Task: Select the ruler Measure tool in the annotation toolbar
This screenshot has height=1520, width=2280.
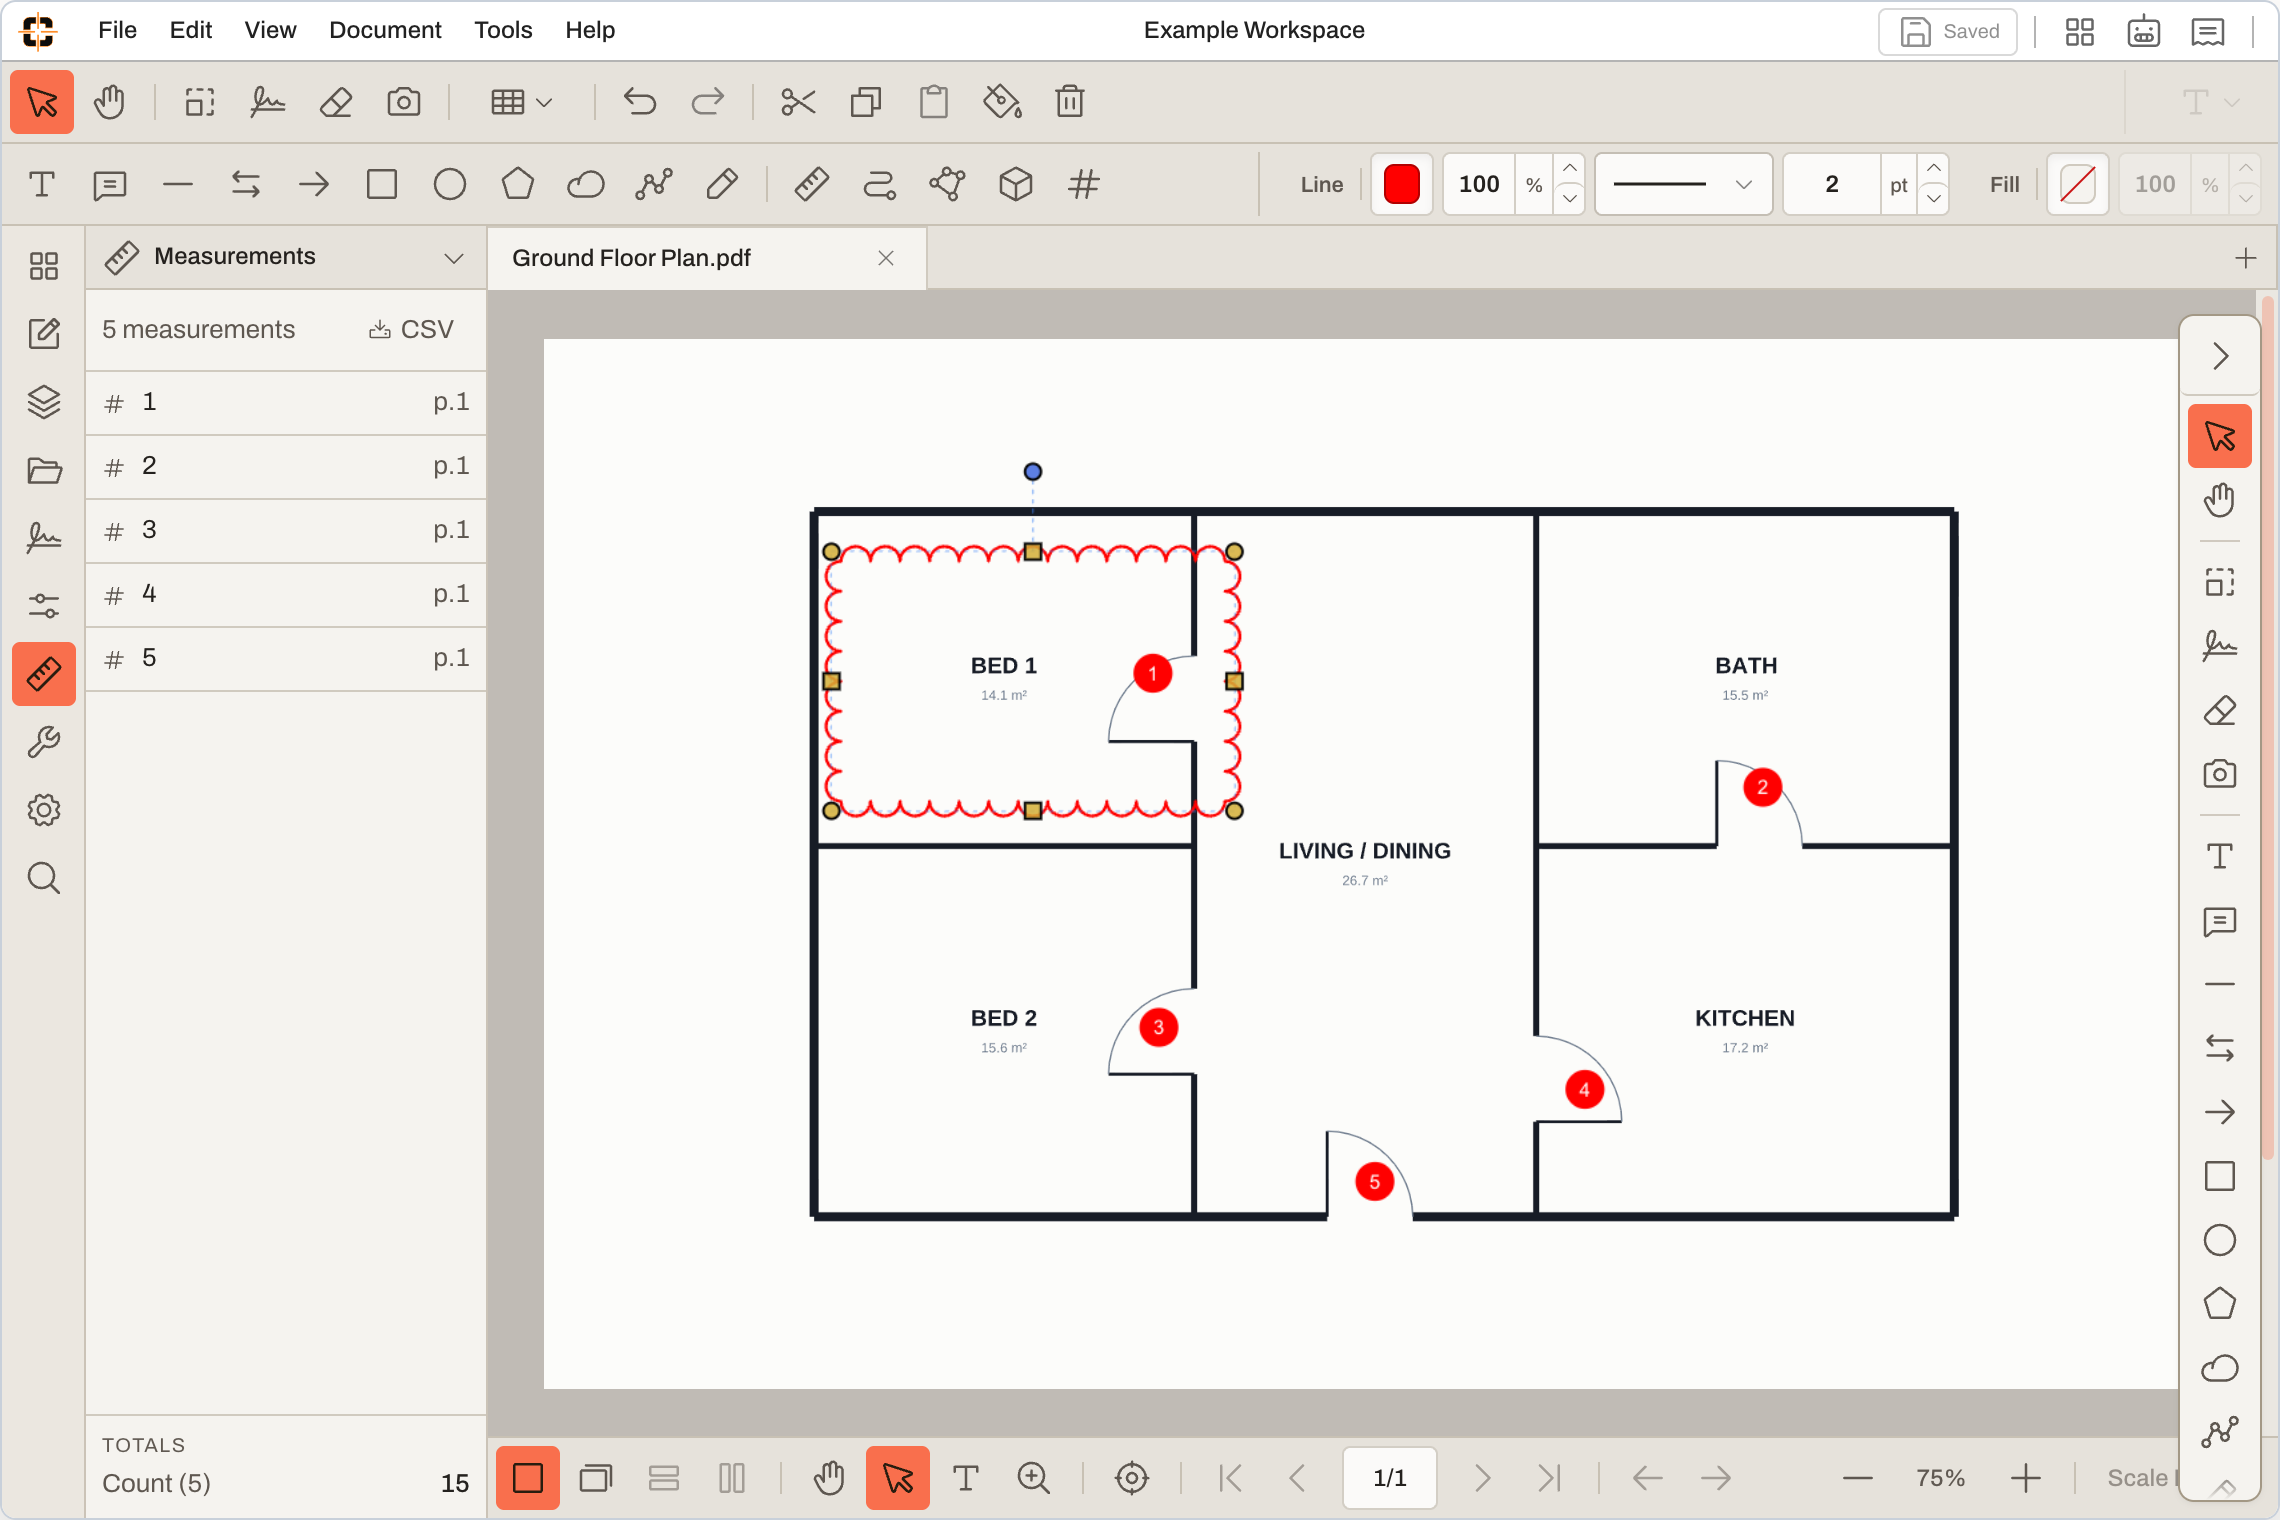Action: tap(811, 184)
